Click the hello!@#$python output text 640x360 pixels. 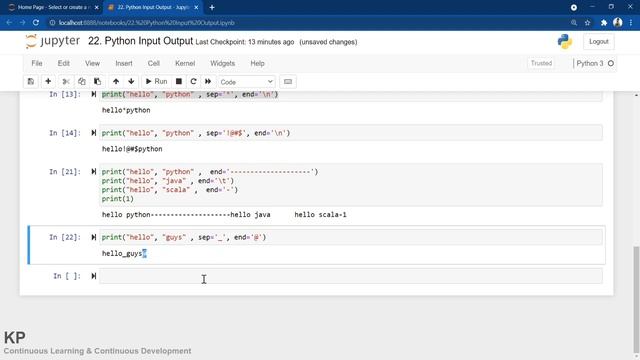132,149
